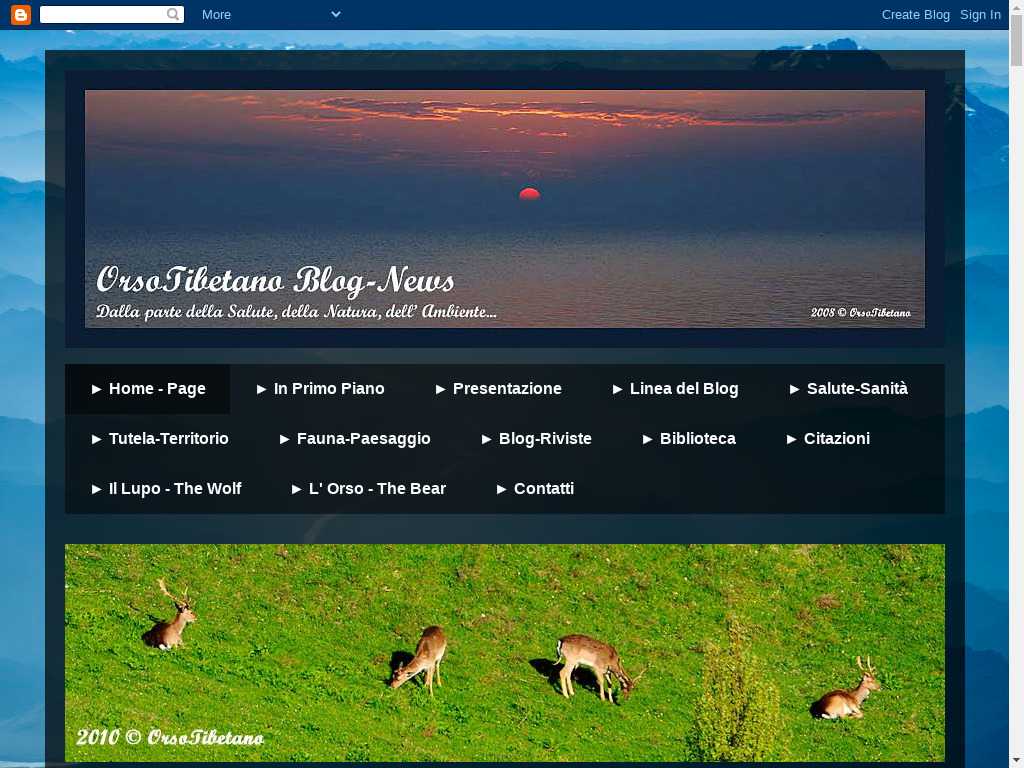Select Linea del Blog tab
The height and width of the screenshot is (768, 1024).
pyautogui.click(x=675, y=389)
